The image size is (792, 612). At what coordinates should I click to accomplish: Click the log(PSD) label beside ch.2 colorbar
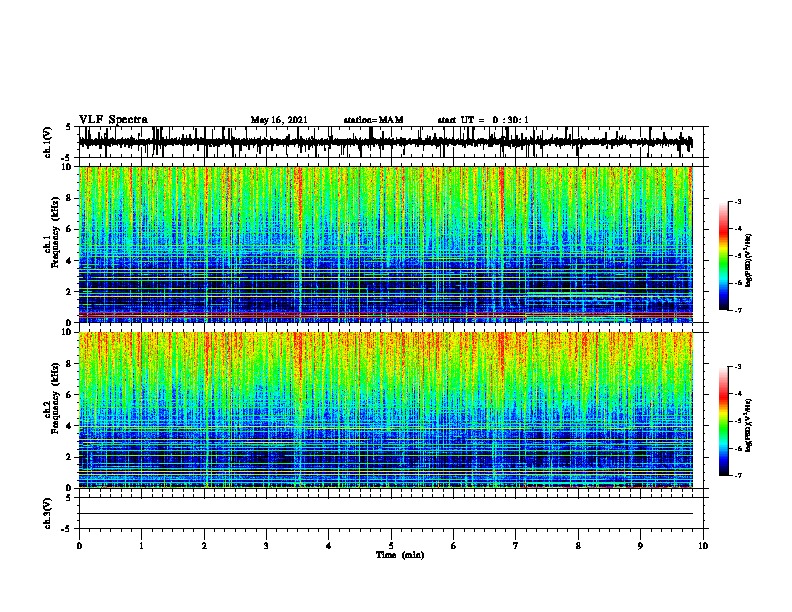coord(748,426)
